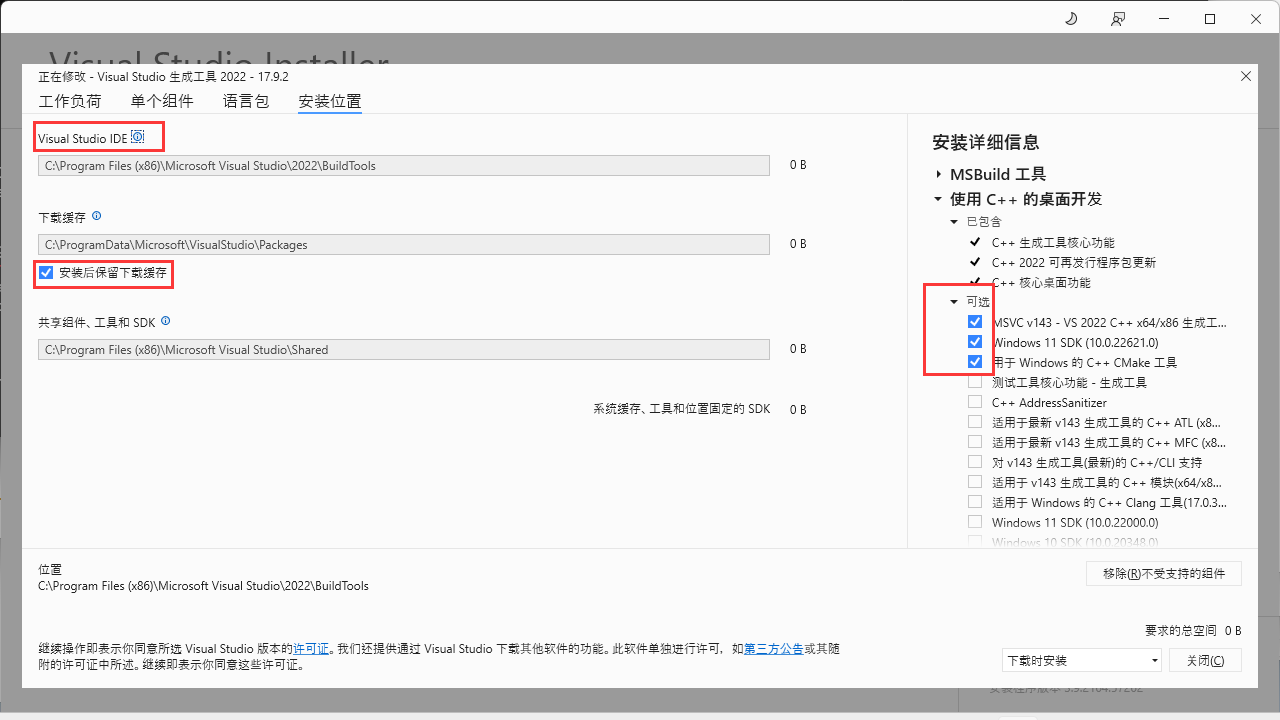Open the 第三方公告 link

(774, 649)
